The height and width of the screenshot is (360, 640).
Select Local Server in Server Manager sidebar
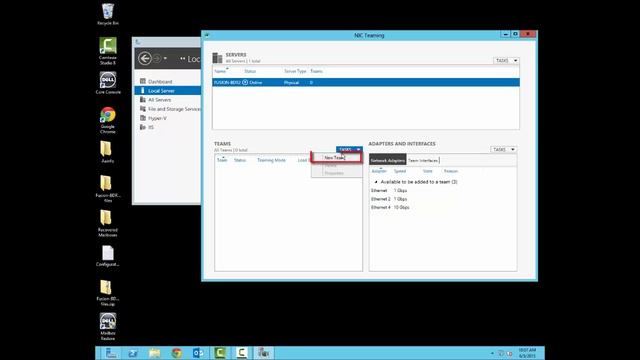point(167,91)
